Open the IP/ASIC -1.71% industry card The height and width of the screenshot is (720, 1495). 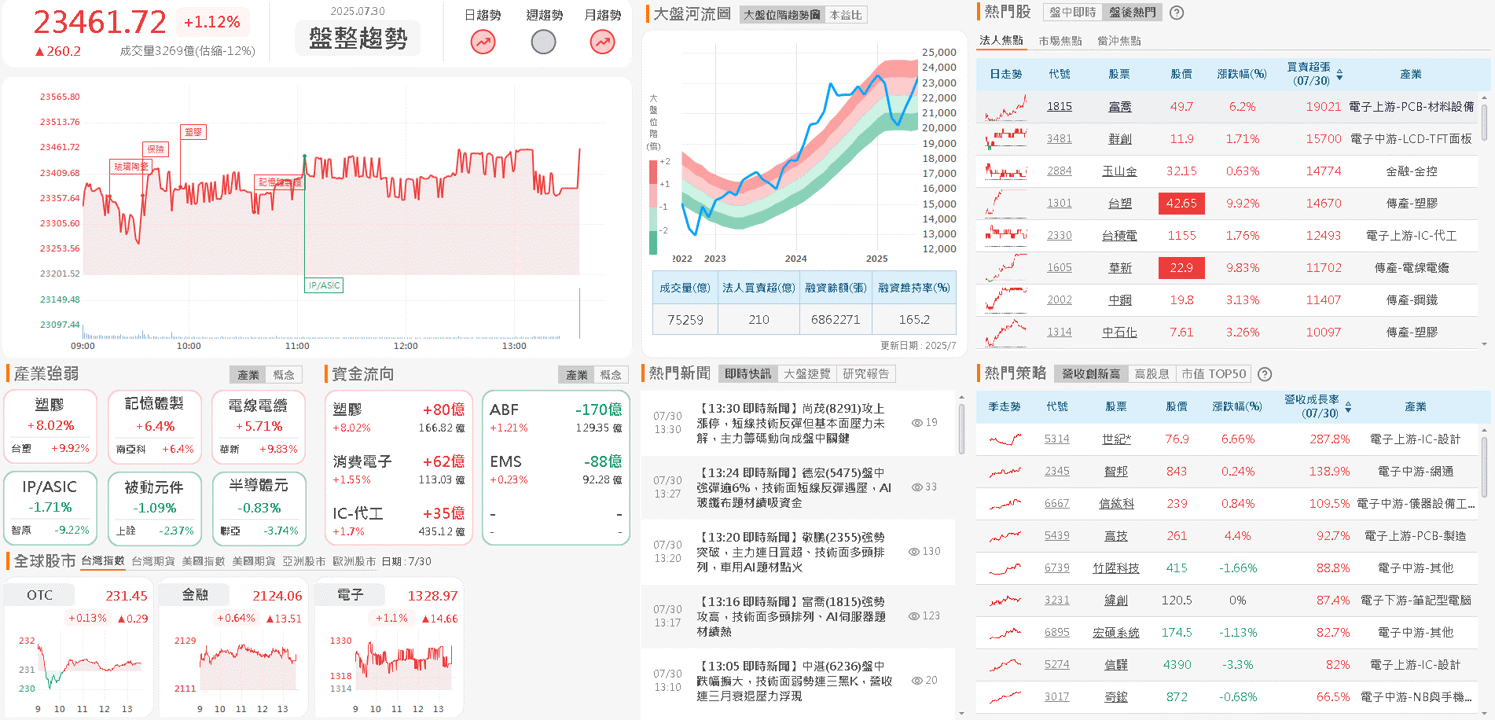pyautogui.click(x=51, y=508)
